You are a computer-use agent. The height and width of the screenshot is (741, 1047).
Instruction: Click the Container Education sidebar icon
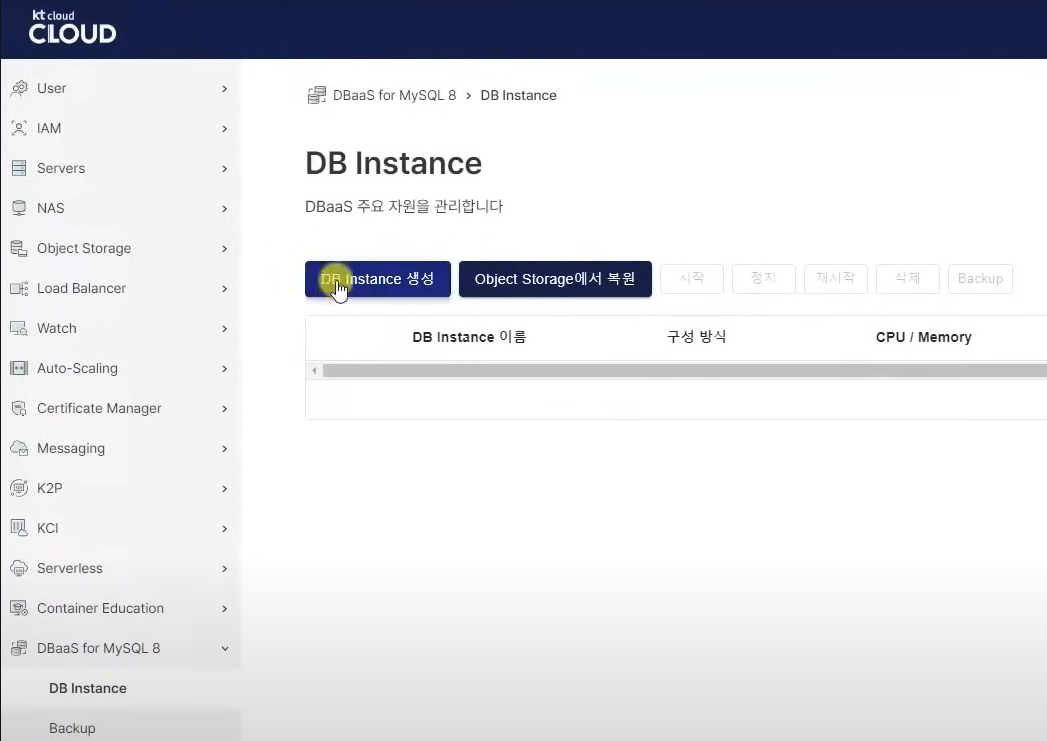19,609
